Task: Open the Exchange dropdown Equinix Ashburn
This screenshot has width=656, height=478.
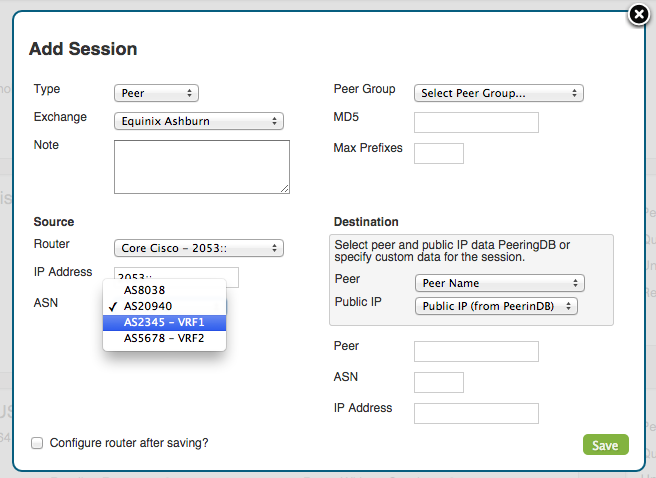Action: (199, 121)
